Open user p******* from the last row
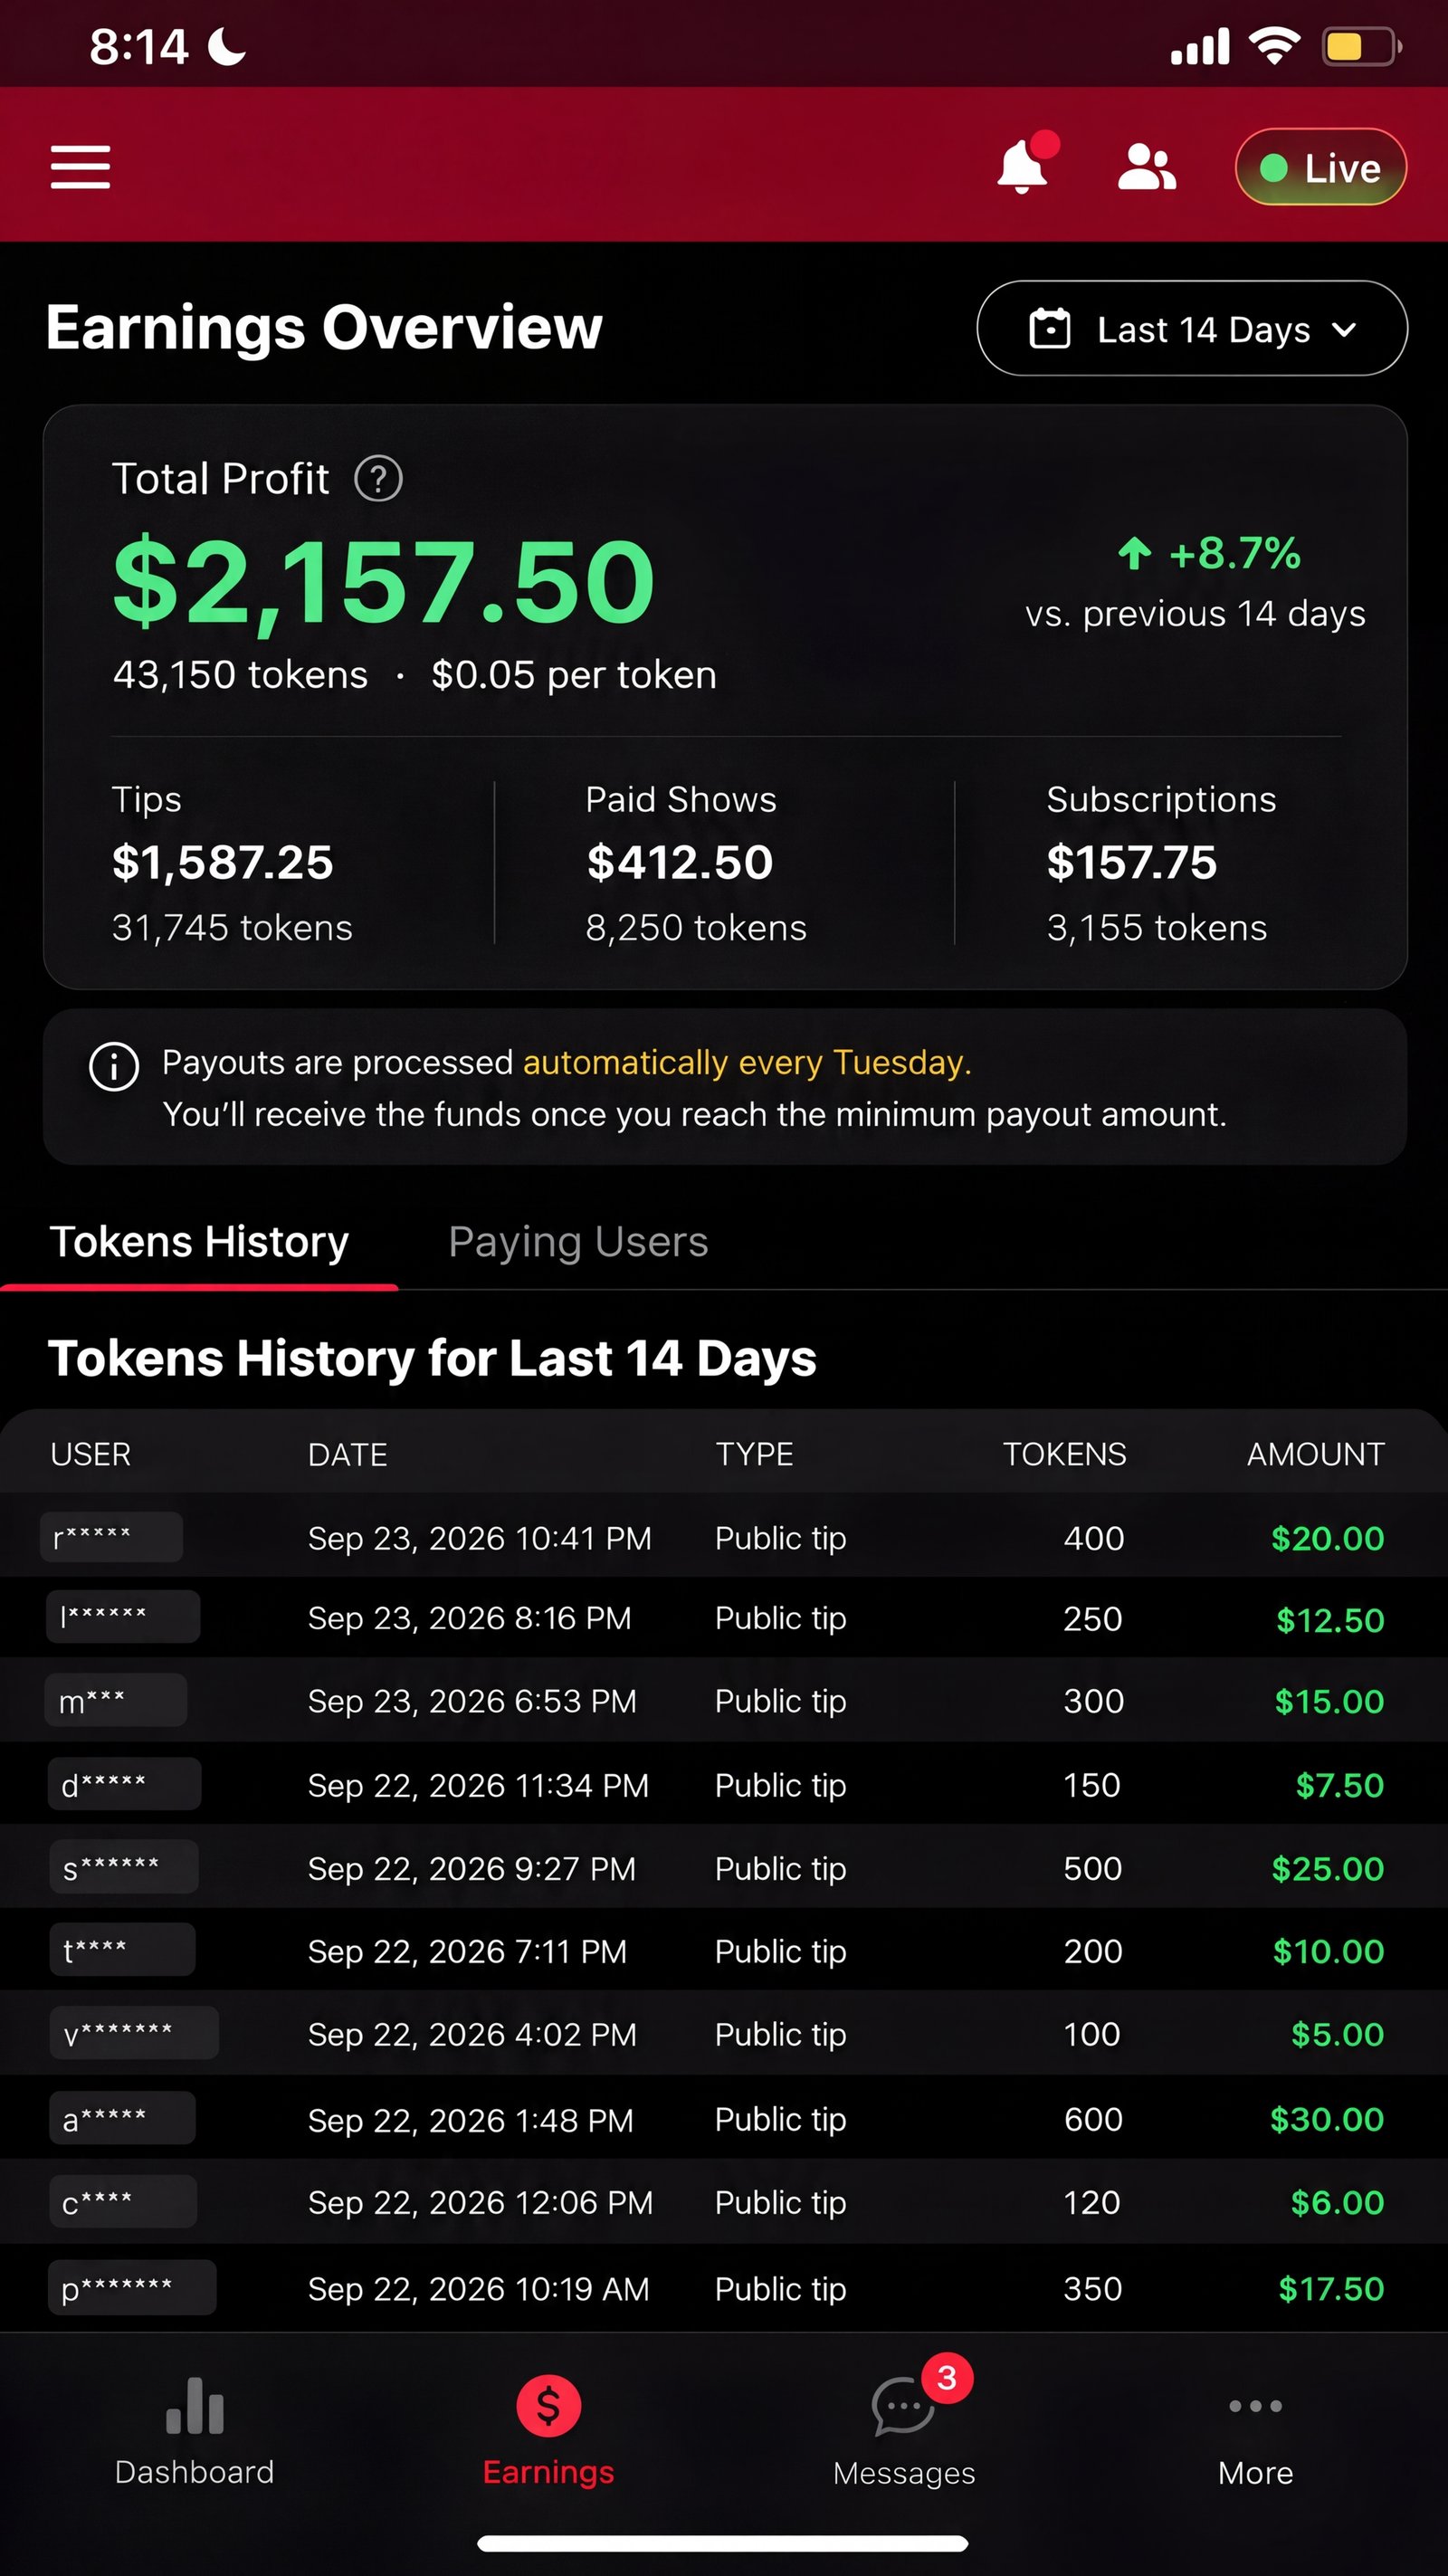Image resolution: width=1448 pixels, height=2576 pixels. (132, 2287)
